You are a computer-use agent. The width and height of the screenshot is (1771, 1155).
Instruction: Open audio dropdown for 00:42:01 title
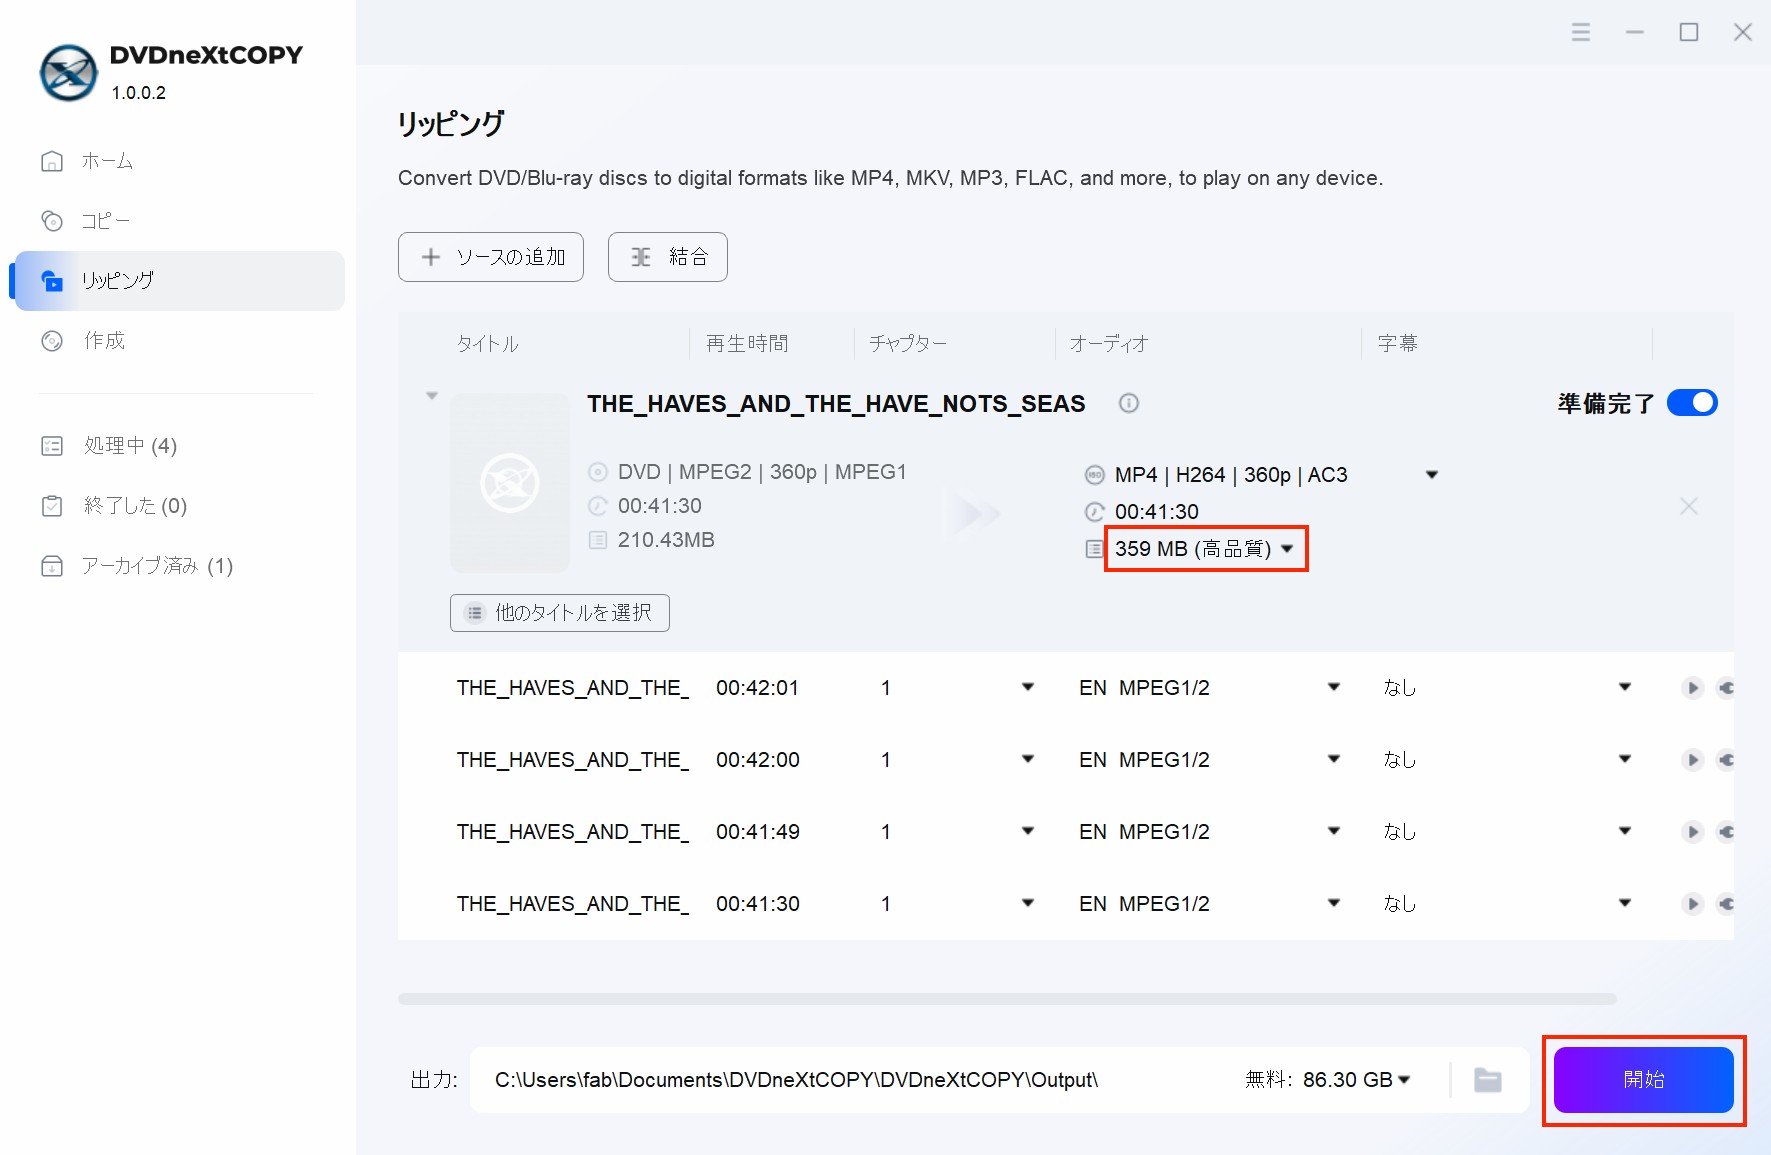click(1334, 687)
